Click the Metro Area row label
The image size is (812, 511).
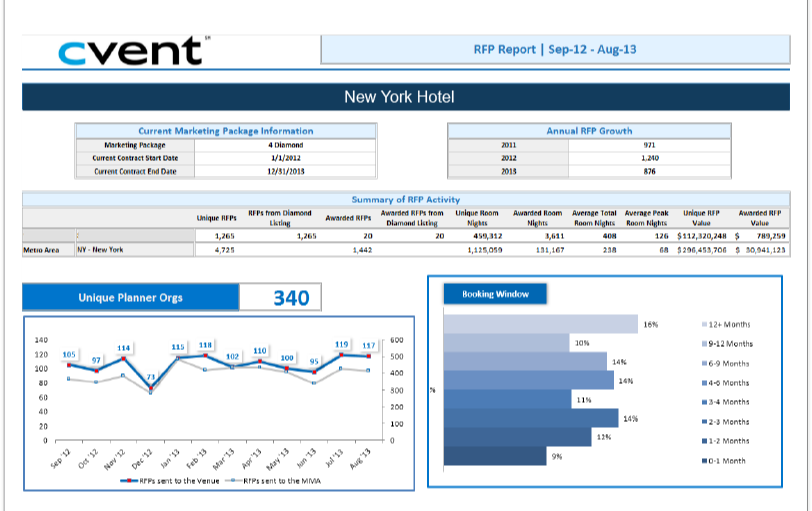pos(41,250)
